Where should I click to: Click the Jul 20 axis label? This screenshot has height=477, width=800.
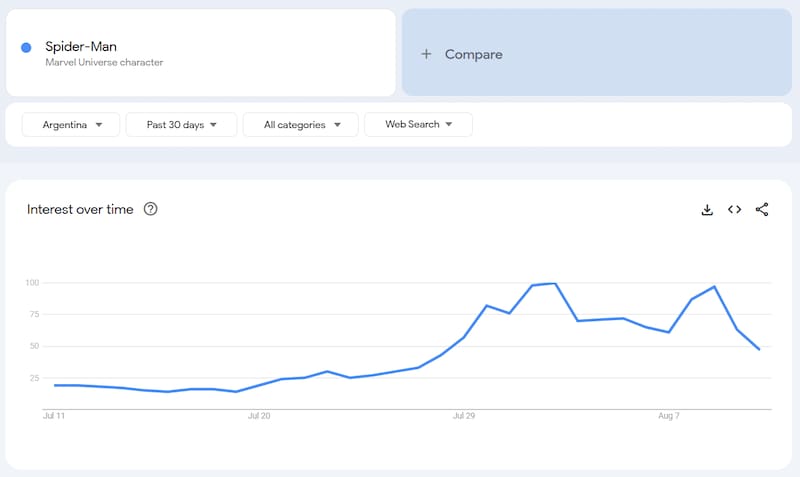click(259, 416)
